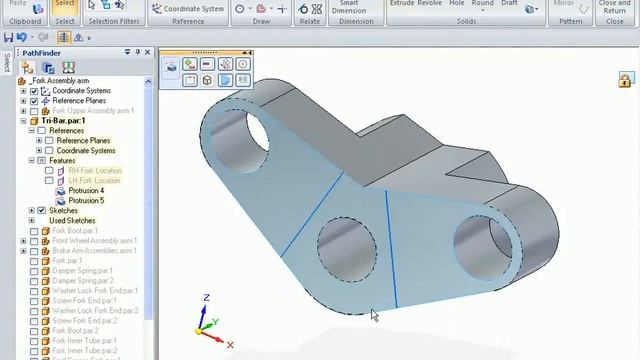
Task: Collapse the References node
Action: 31,131
